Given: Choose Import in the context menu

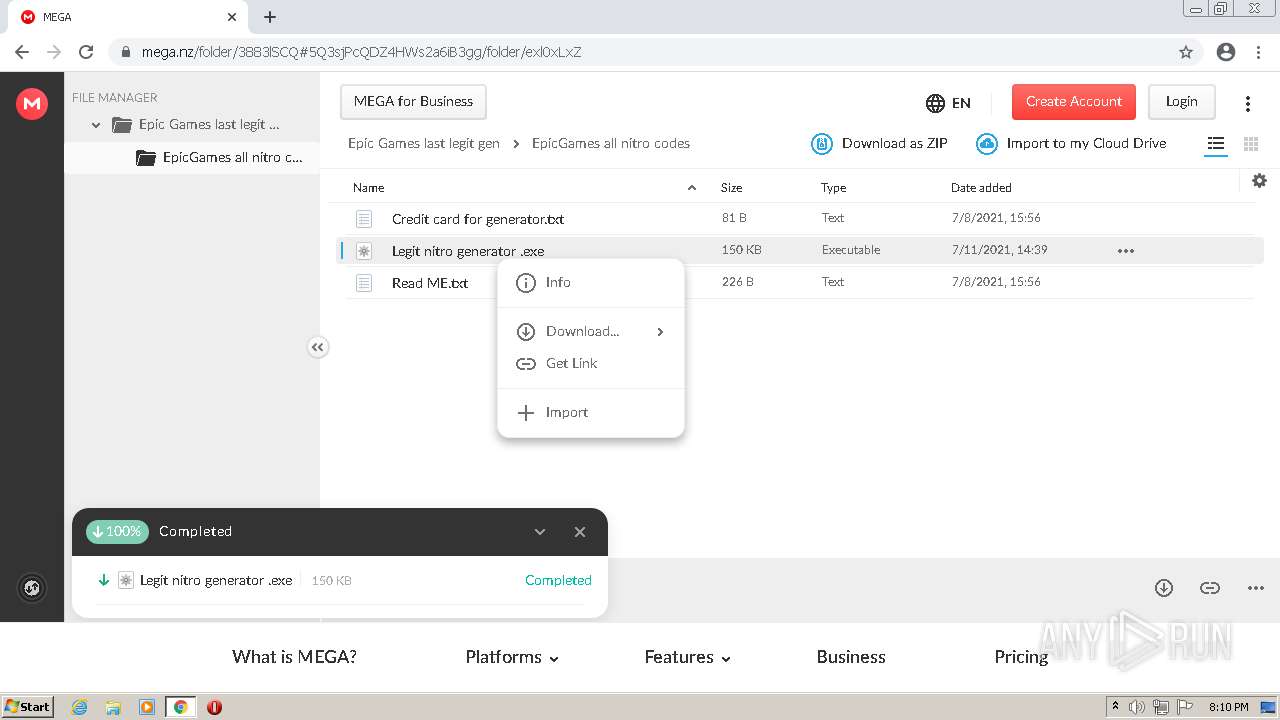Looking at the screenshot, I should pyautogui.click(x=590, y=413).
